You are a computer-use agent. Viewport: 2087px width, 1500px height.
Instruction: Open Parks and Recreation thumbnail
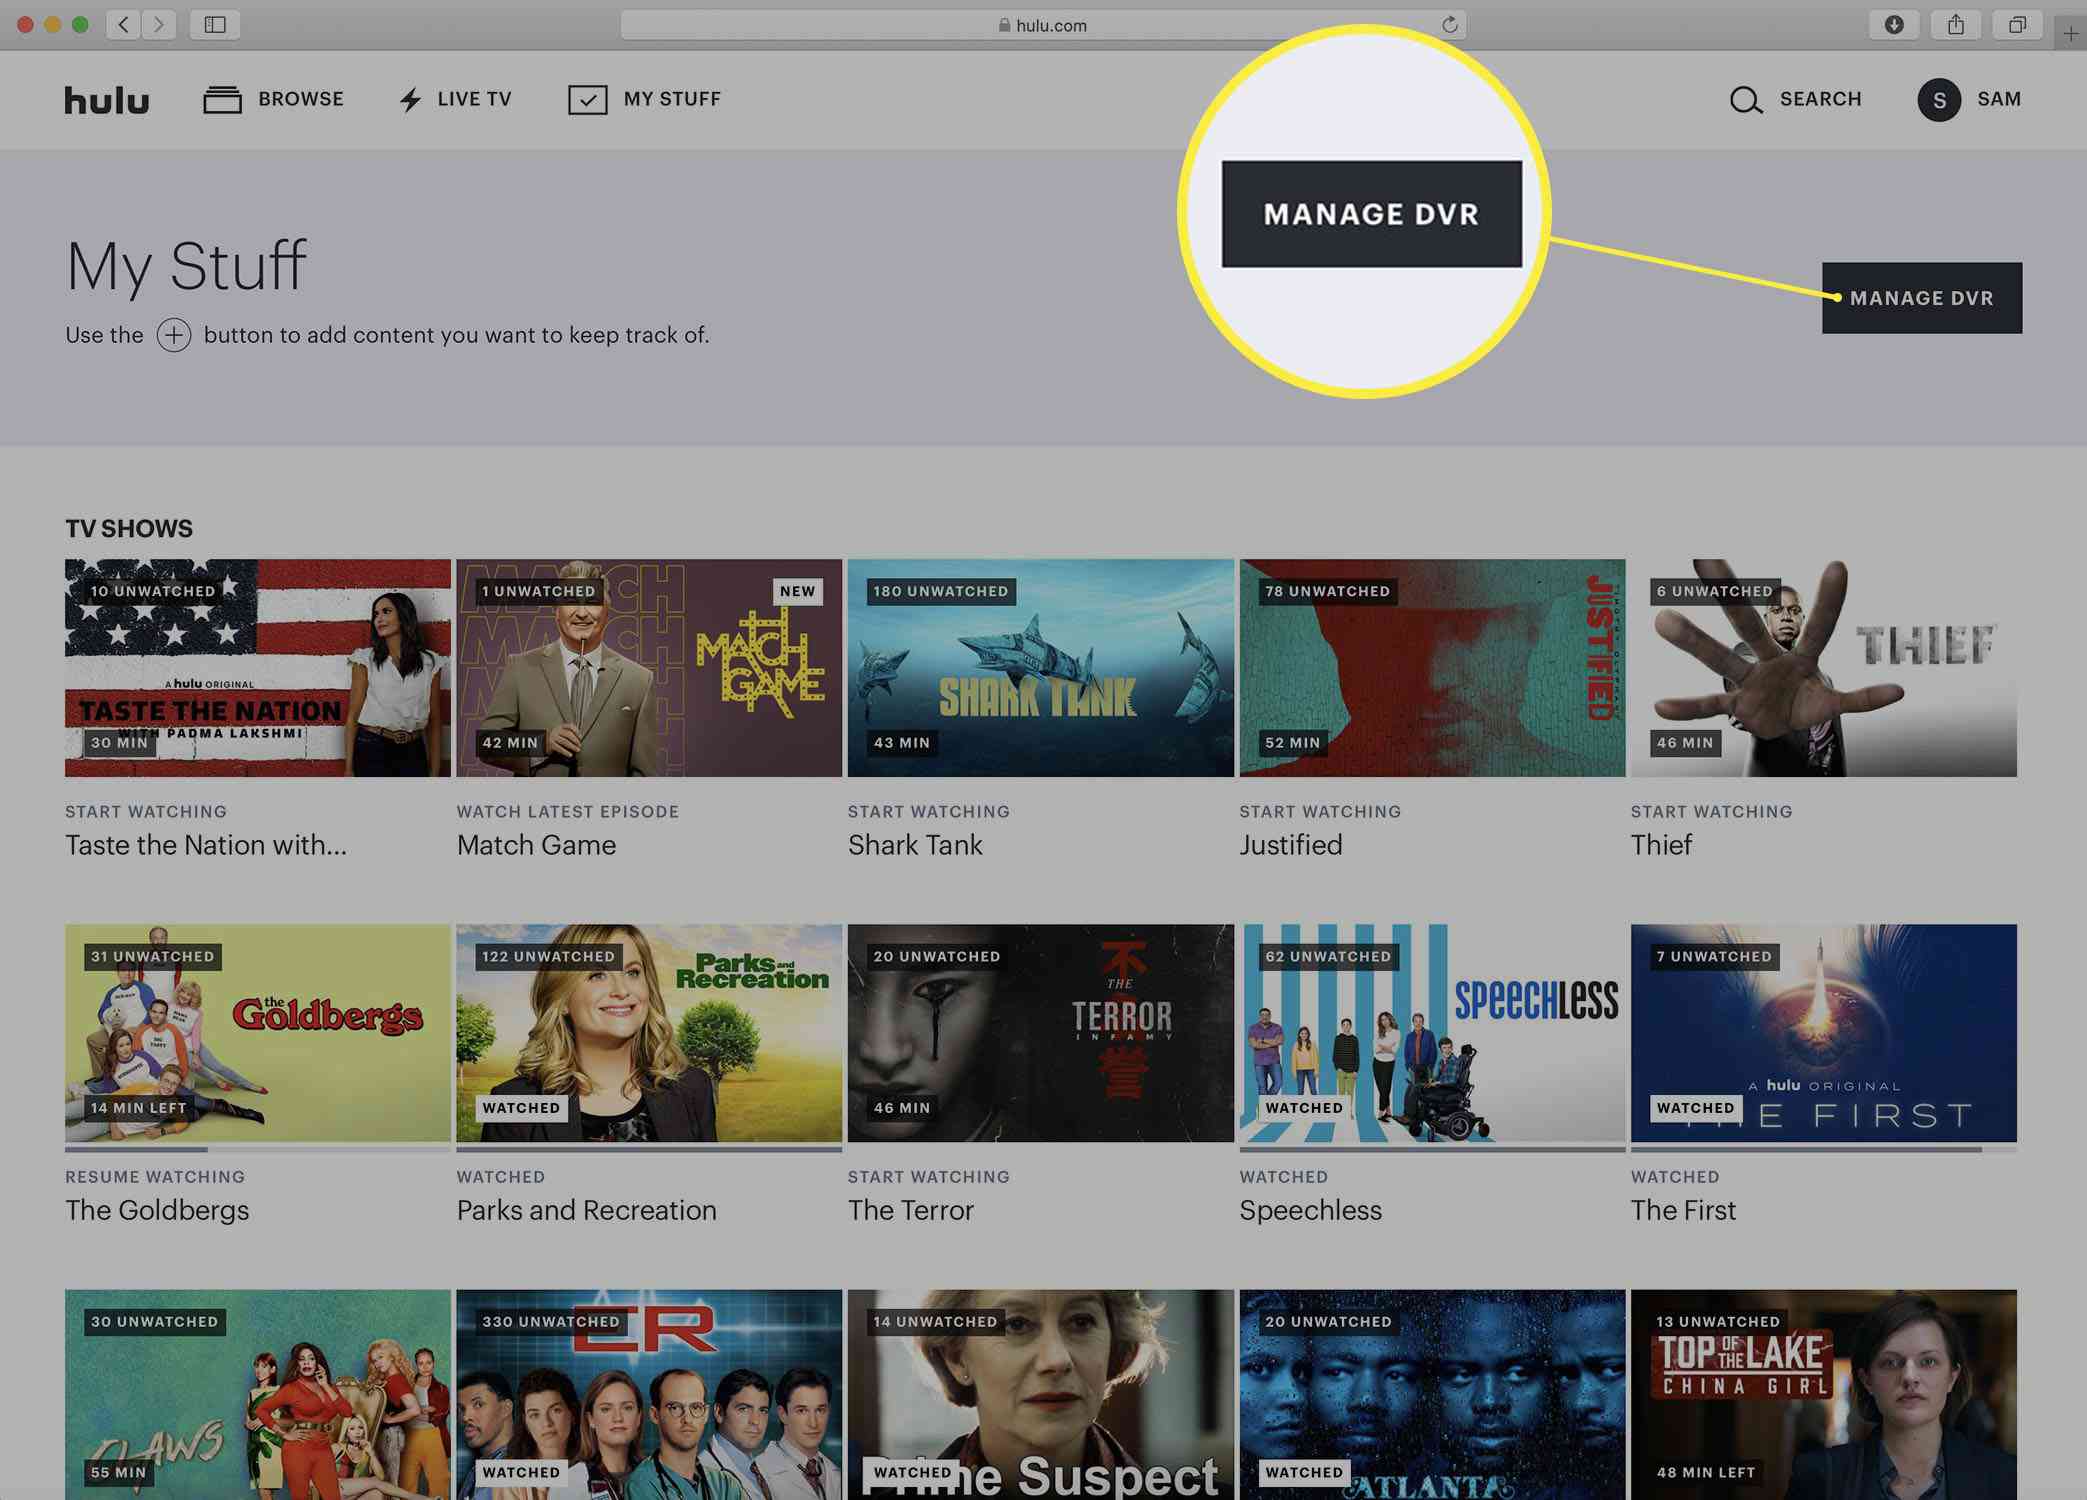tap(649, 1033)
